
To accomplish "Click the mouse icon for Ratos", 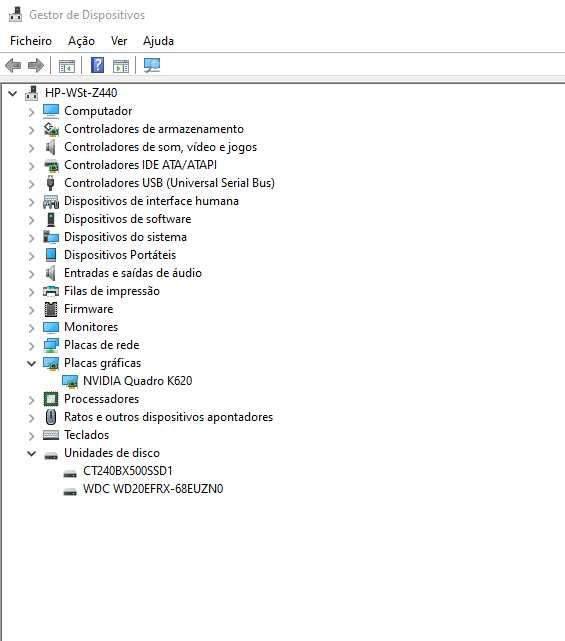I will (51, 417).
